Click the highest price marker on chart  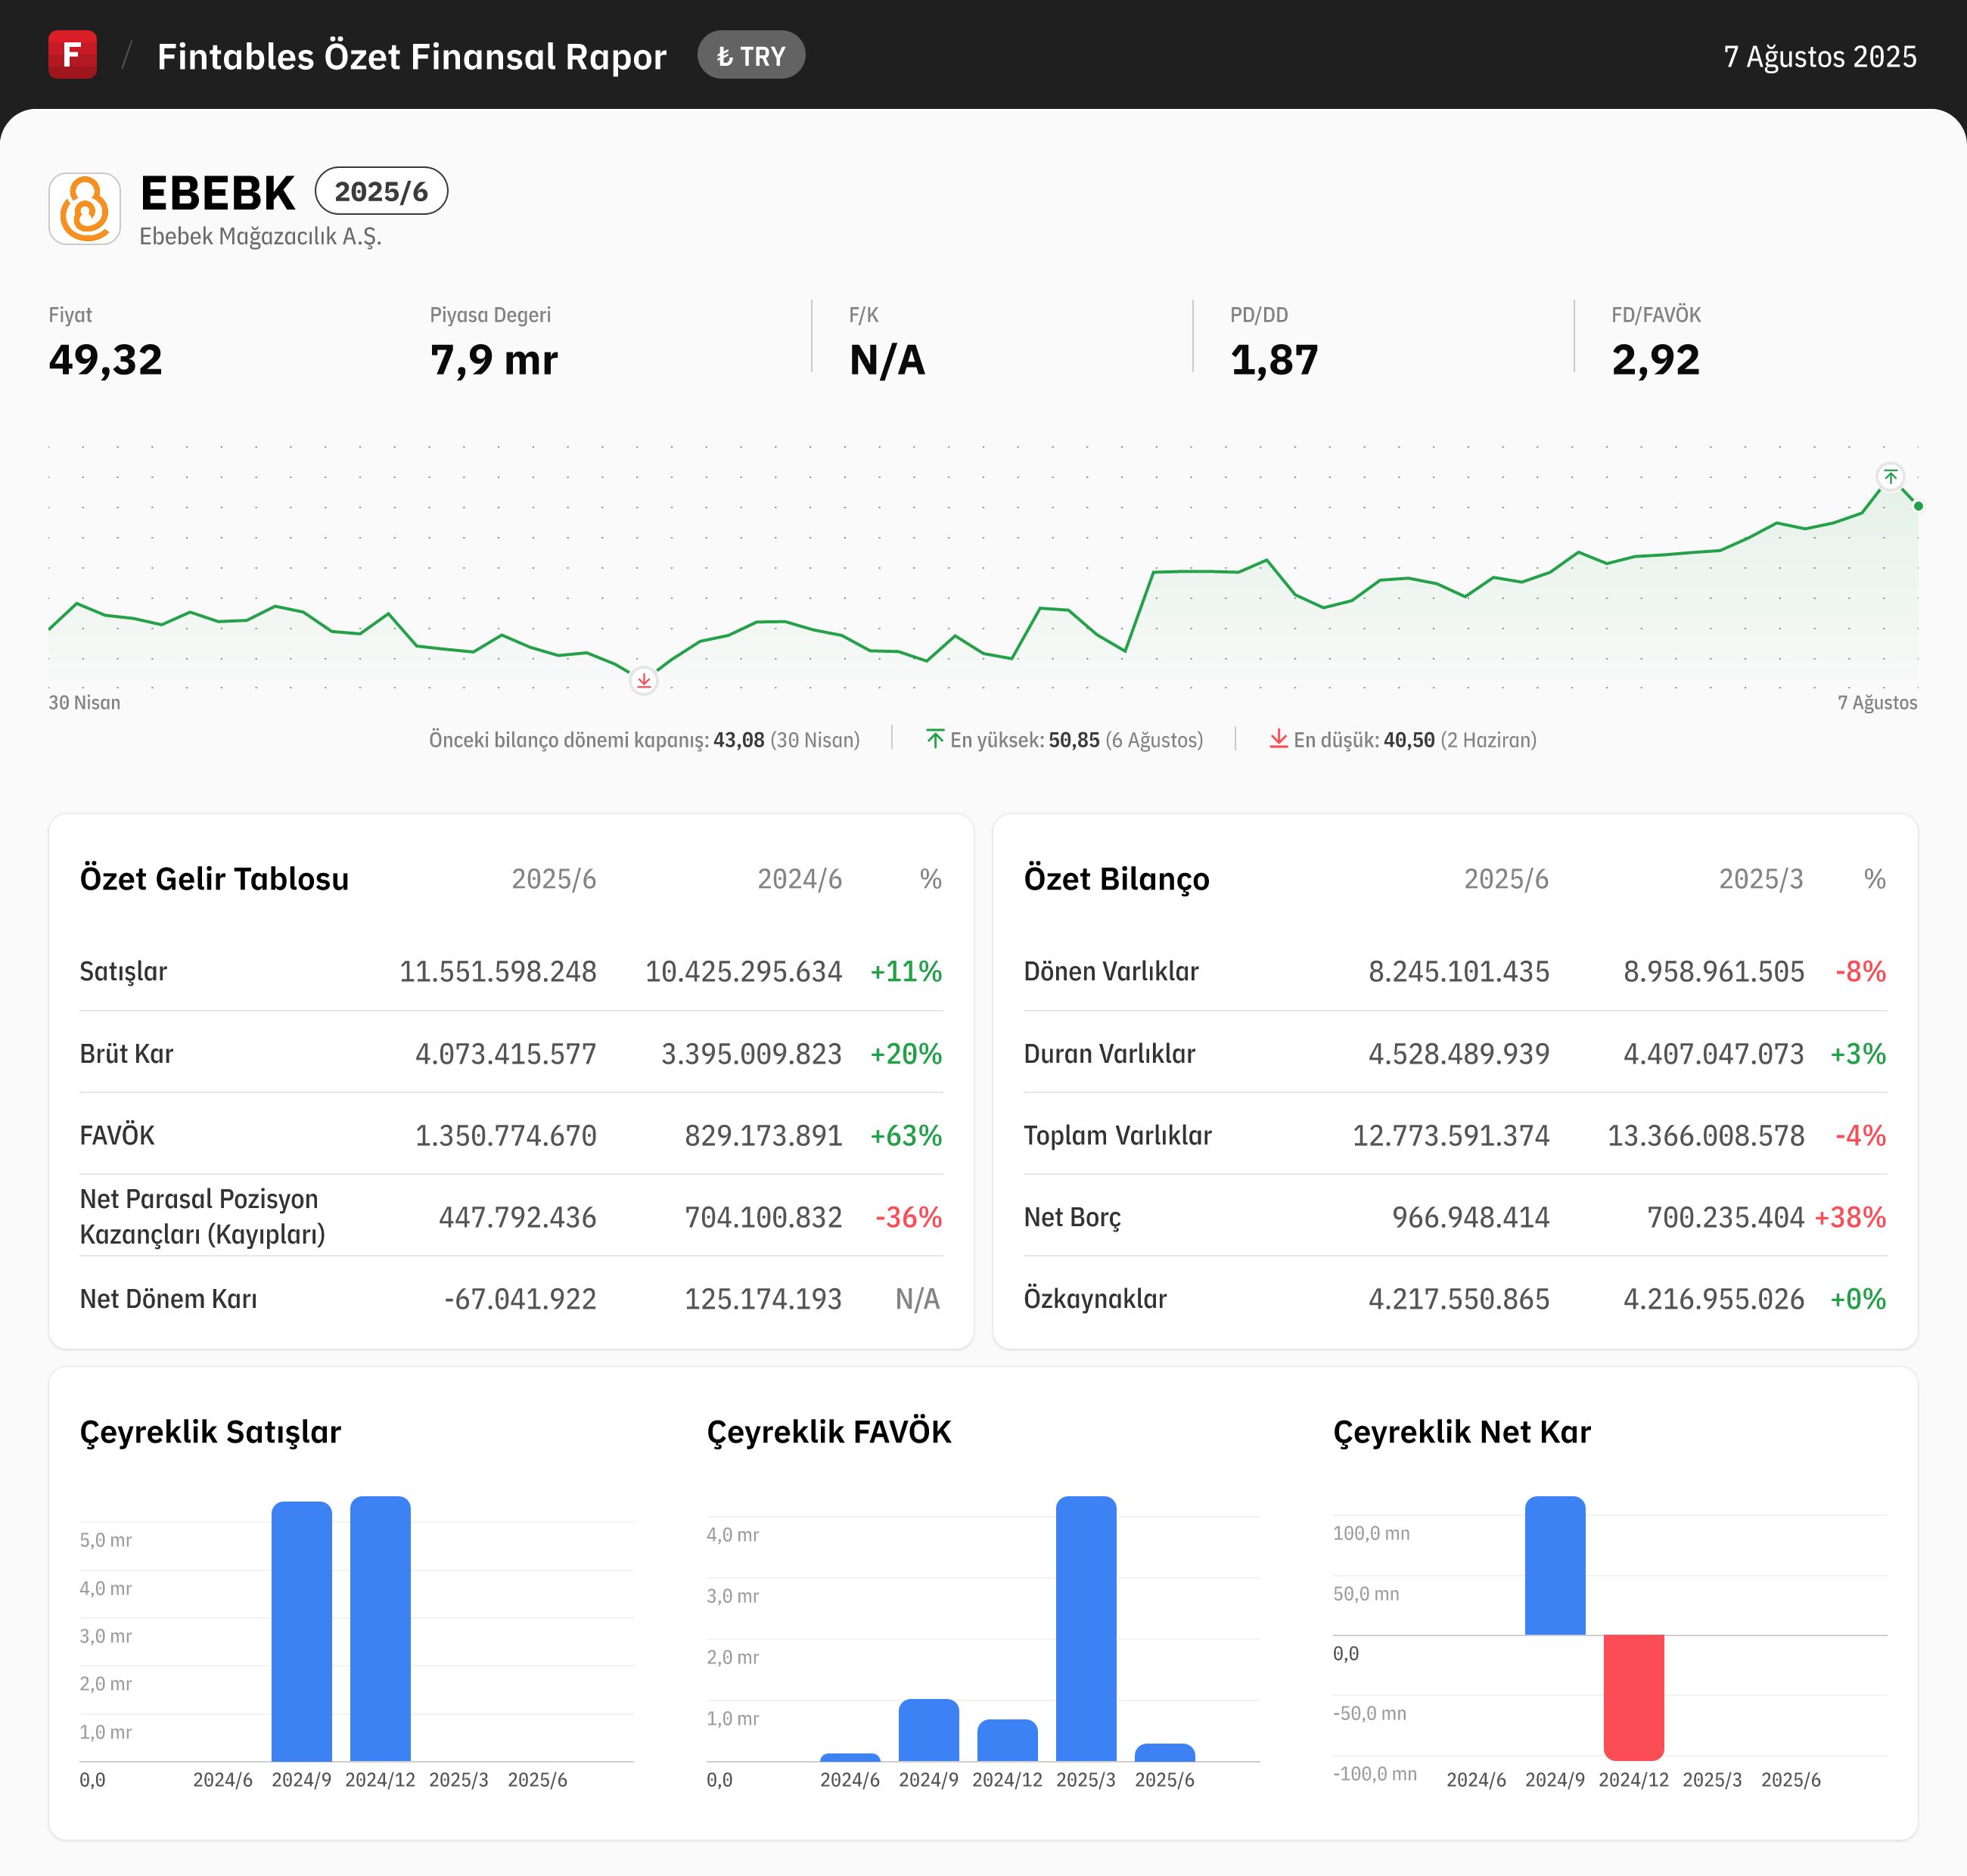click(x=1890, y=477)
